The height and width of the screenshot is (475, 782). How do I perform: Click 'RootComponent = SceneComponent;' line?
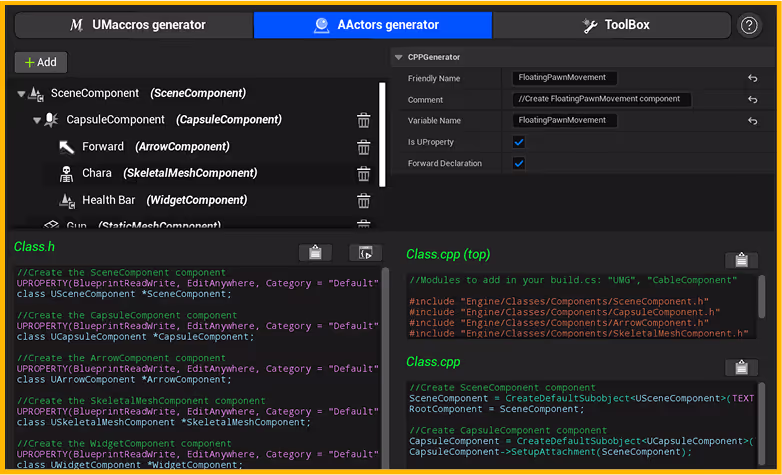coord(496,409)
